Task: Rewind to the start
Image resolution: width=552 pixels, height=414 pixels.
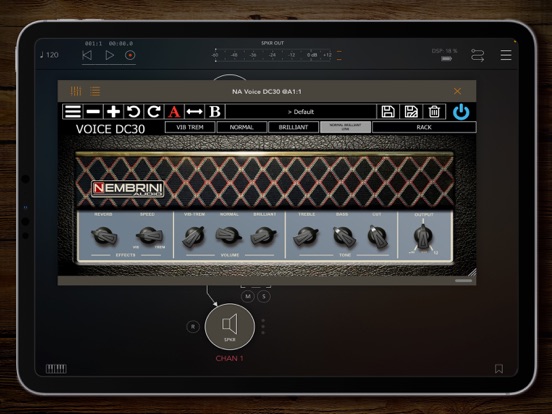Action: tap(87, 55)
